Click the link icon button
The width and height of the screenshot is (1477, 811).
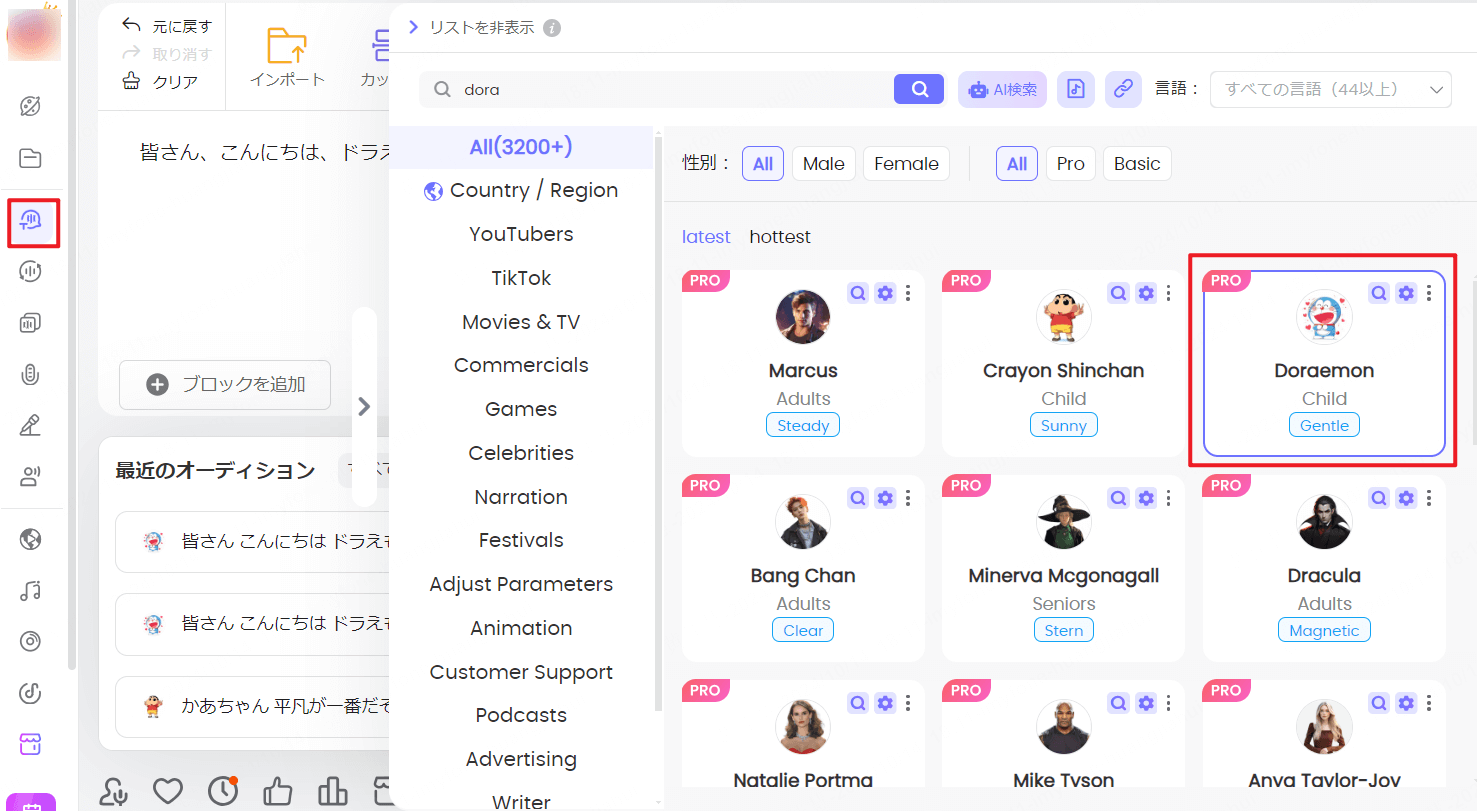click(x=1123, y=89)
